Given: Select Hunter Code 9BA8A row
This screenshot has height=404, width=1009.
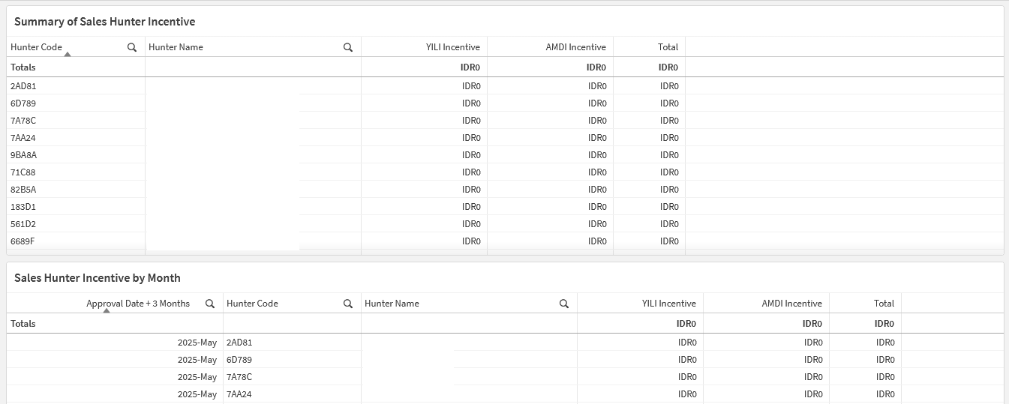Looking at the screenshot, I should (x=24, y=155).
